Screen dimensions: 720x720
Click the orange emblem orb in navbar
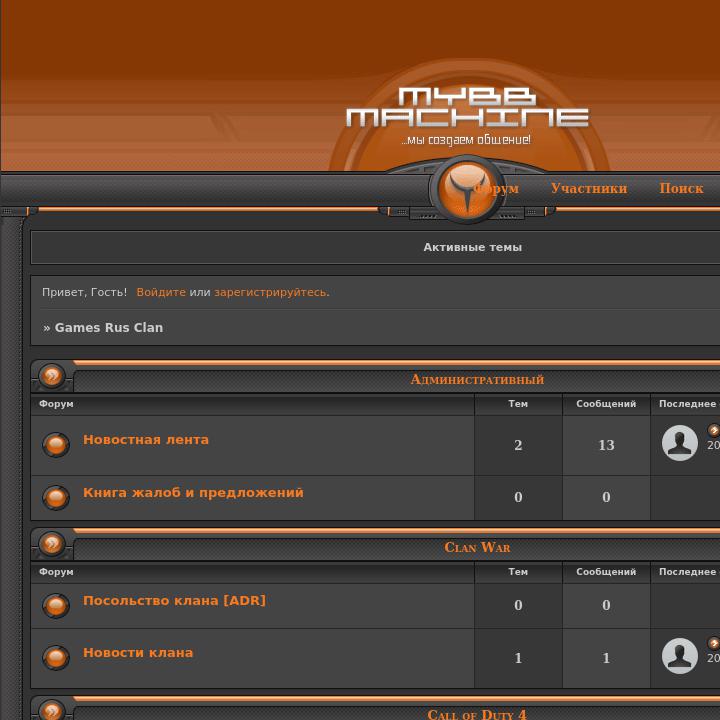[x=467, y=189]
